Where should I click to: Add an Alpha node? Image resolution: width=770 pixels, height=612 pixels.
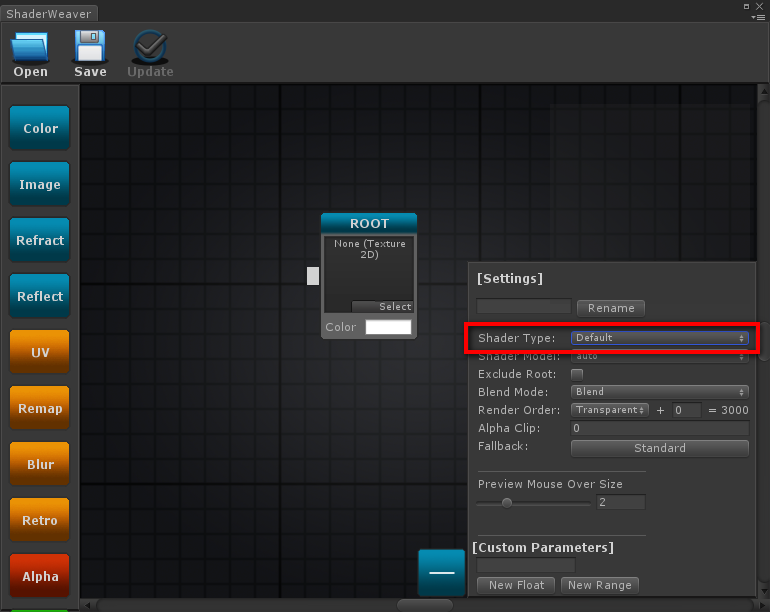(x=40, y=576)
